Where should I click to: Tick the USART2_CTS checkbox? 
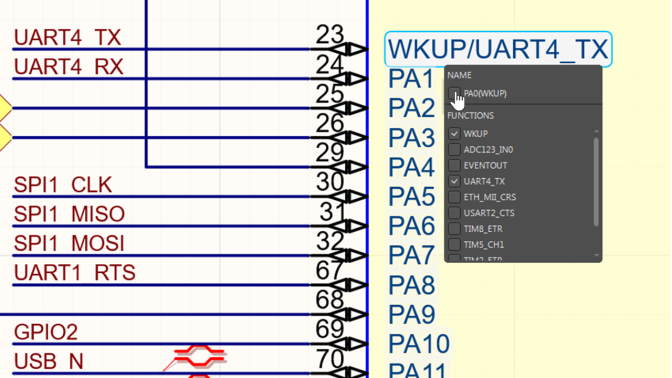(454, 213)
